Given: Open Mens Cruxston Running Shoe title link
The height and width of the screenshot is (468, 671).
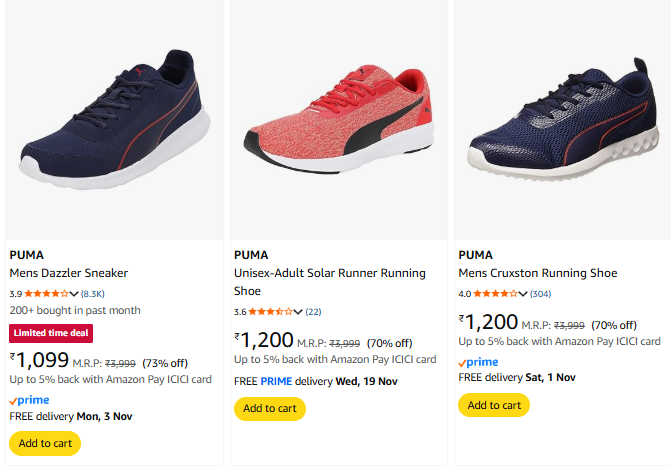Looking at the screenshot, I should coord(537,273).
